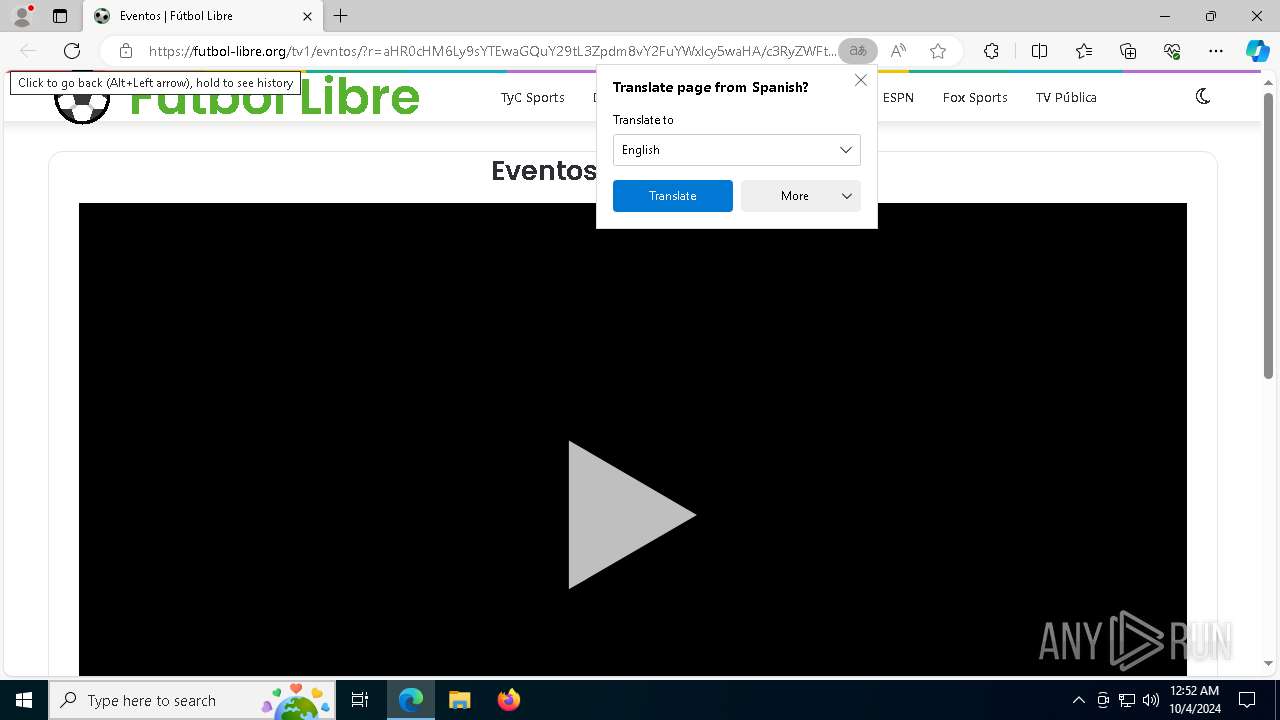Open the tab actions menu icon
1280x720 pixels.
pyautogui.click(x=60, y=16)
